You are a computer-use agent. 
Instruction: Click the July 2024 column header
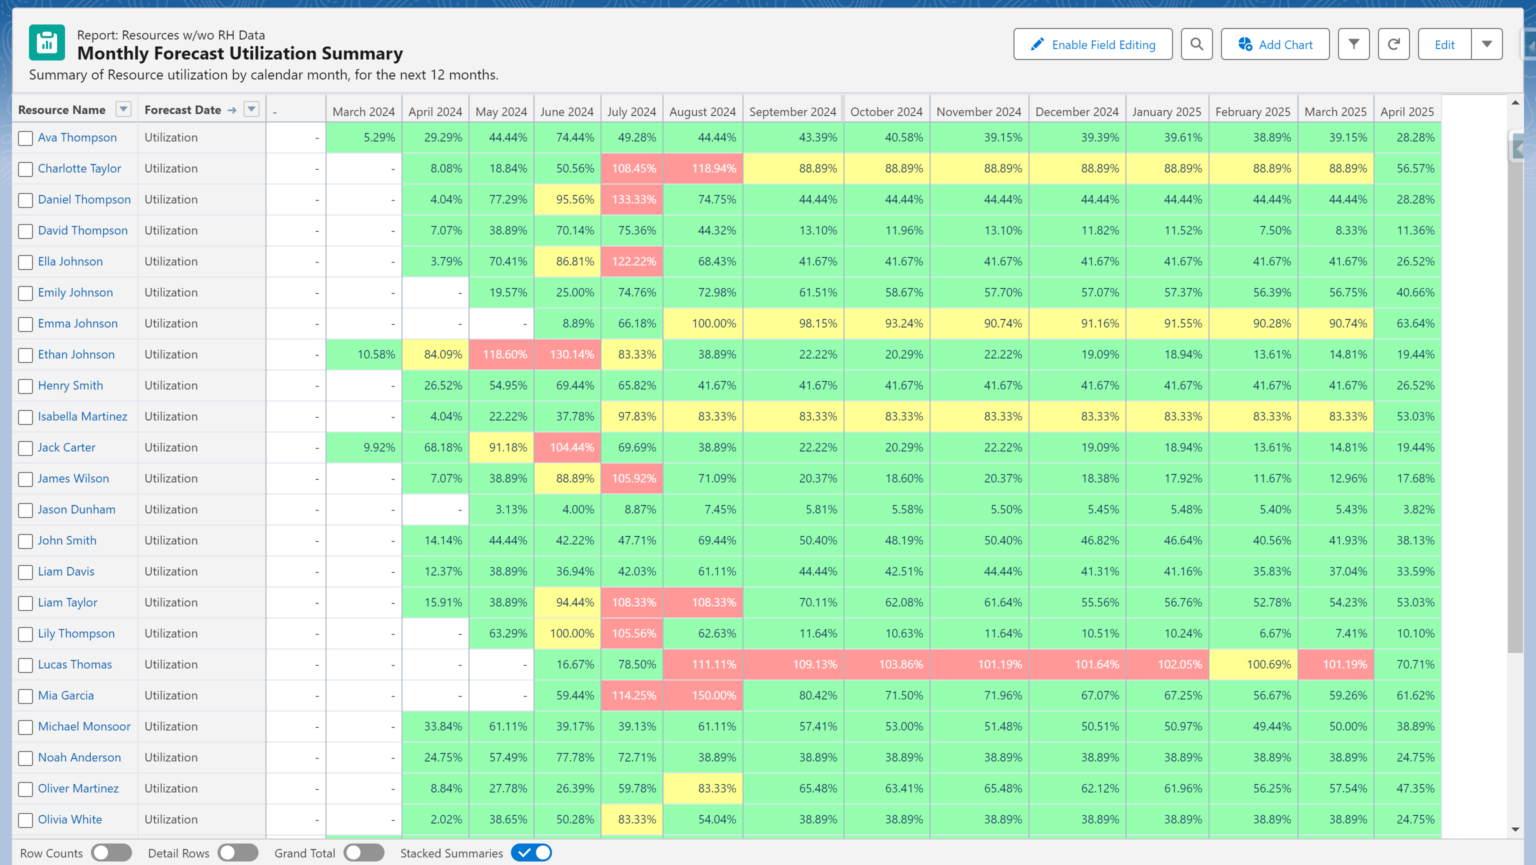633,110
